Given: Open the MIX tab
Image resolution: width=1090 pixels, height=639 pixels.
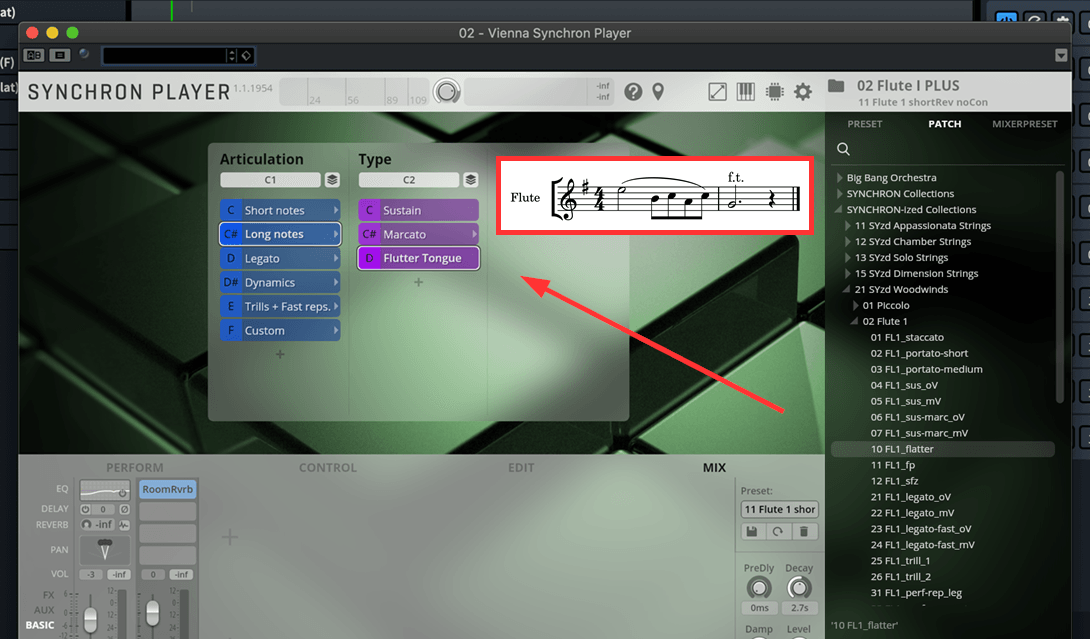Looking at the screenshot, I should click(x=714, y=468).
